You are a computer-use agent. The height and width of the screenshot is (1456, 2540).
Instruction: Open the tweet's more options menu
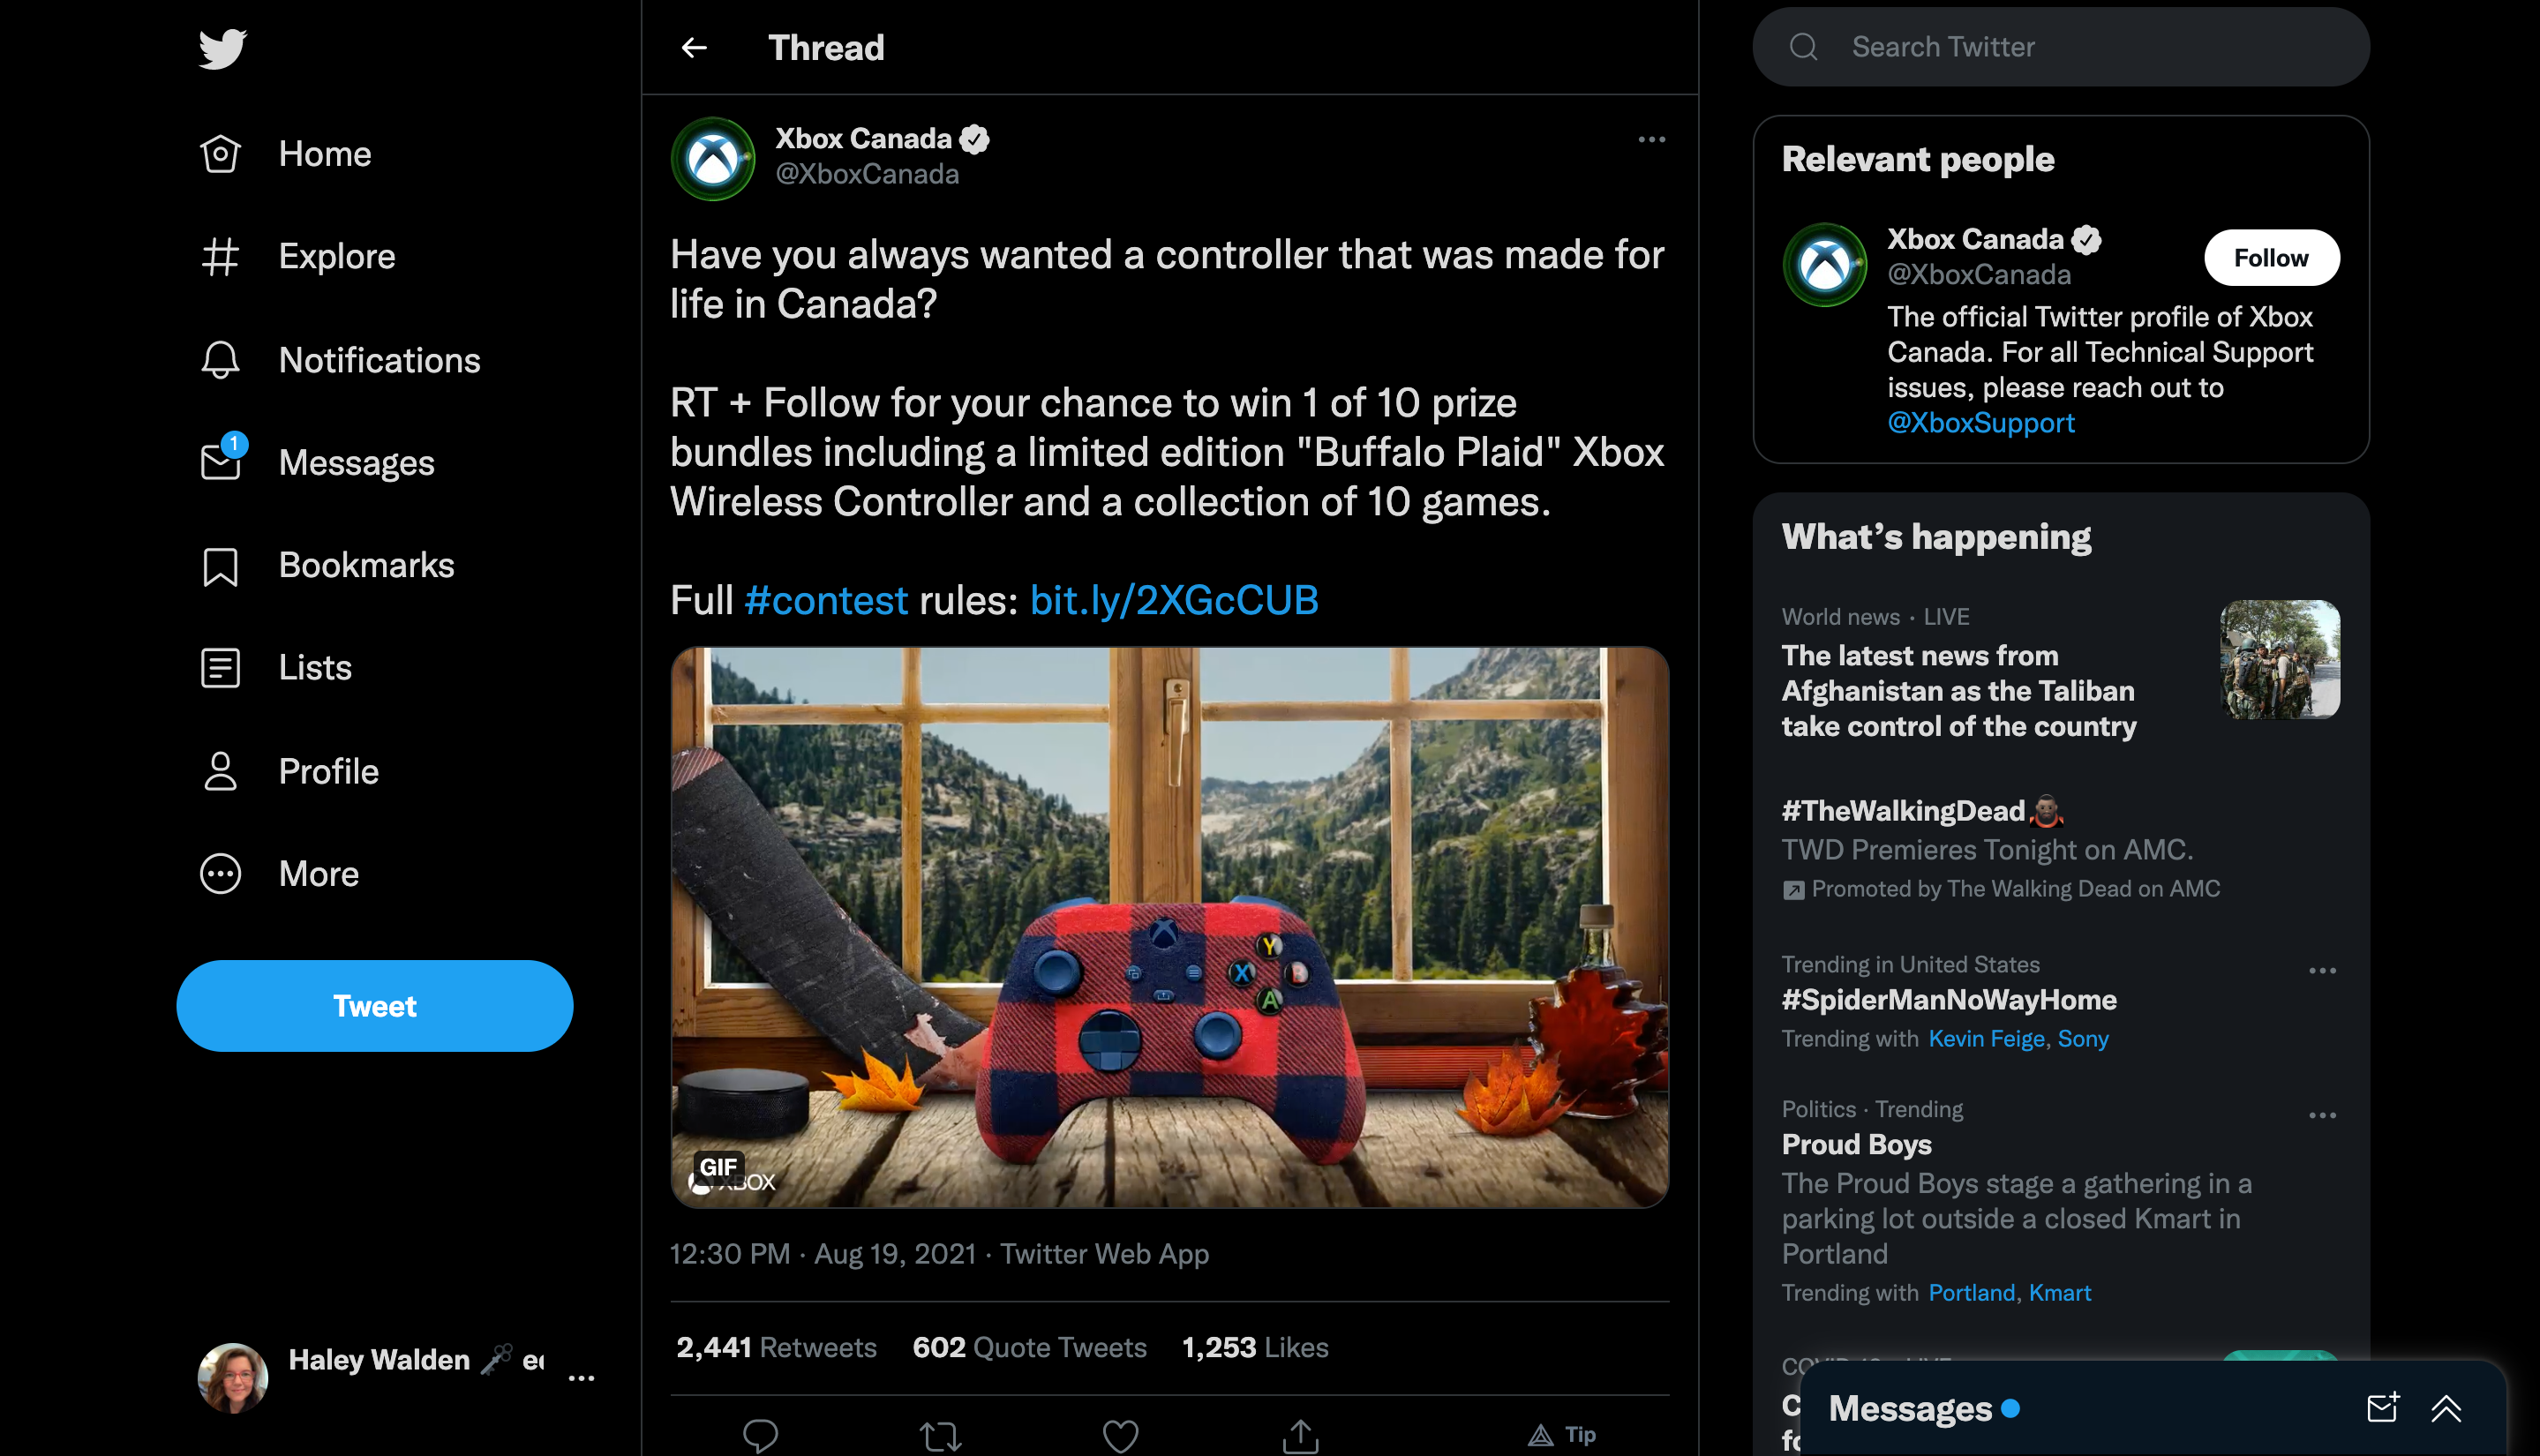click(x=1651, y=140)
